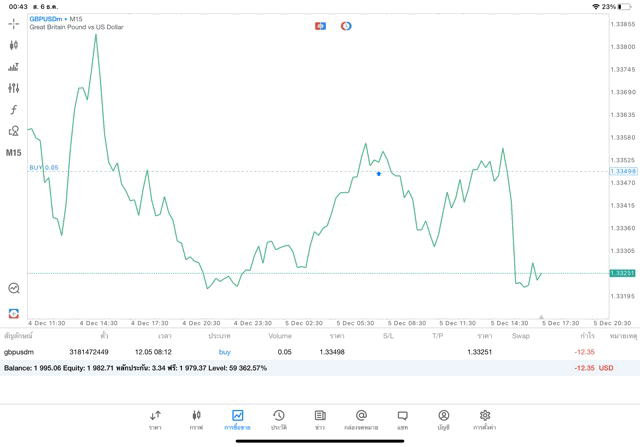This screenshot has width=640, height=447.
Task: Switch to the quotes (ราคา) tab
Action: [x=155, y=419]
